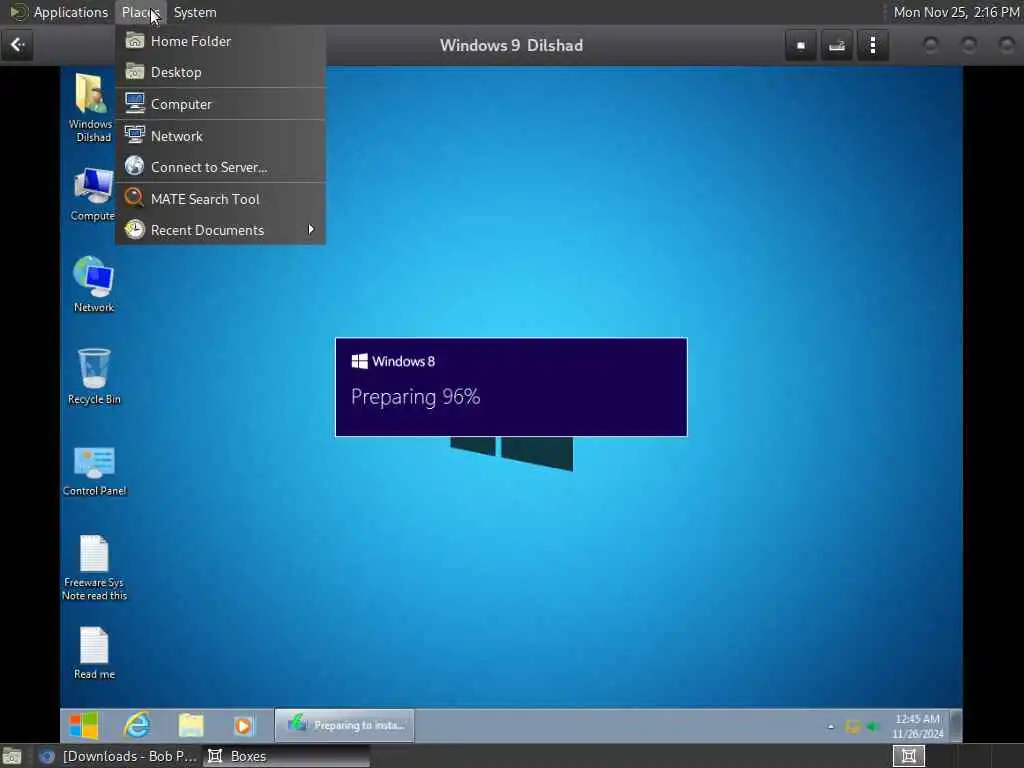Click the workspace switcher icon in bottom panel
Viewport: 1024px width, 768px height.
click(908, 756)
